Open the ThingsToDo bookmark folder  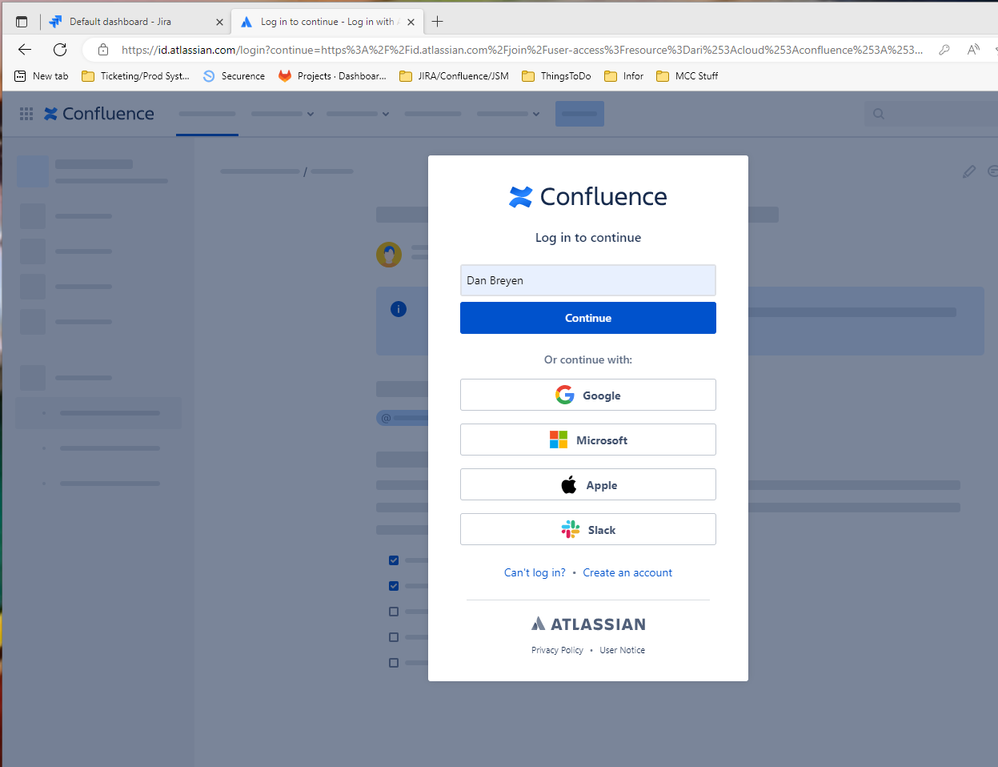(x=556, y=76)
